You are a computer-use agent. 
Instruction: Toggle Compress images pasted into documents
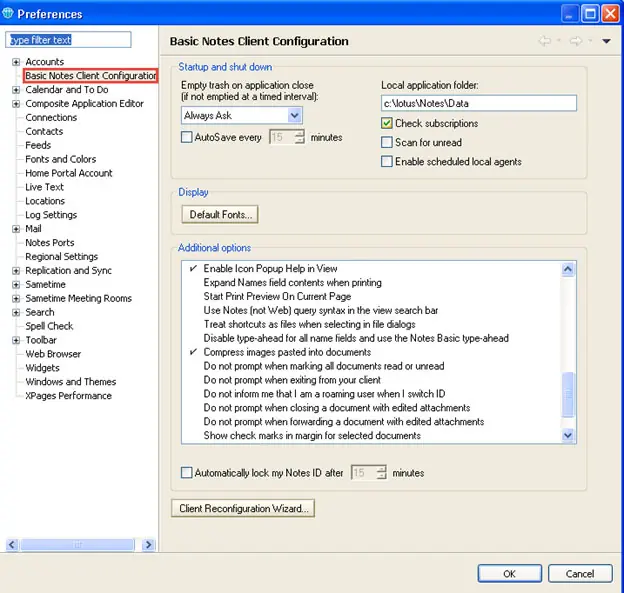click(x=287, y=352)
